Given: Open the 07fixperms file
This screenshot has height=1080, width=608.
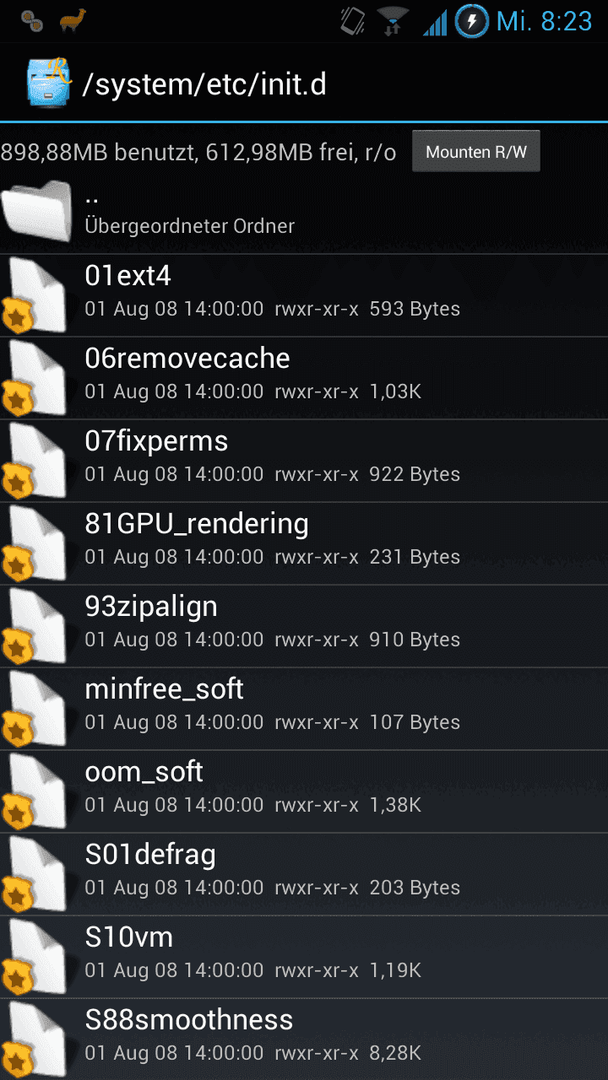Looking at the screenshot, I should [304, 461].
